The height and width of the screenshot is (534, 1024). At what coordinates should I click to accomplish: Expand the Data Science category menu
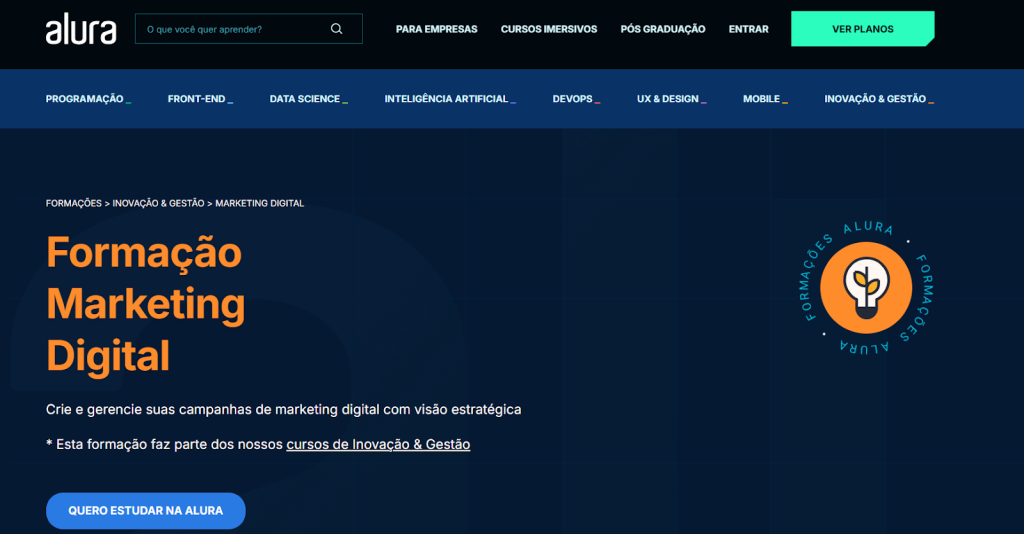[x=308, y=99]
